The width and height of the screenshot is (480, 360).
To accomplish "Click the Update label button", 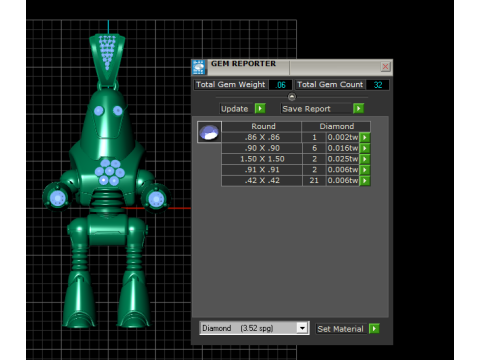I will coord(236,109).
